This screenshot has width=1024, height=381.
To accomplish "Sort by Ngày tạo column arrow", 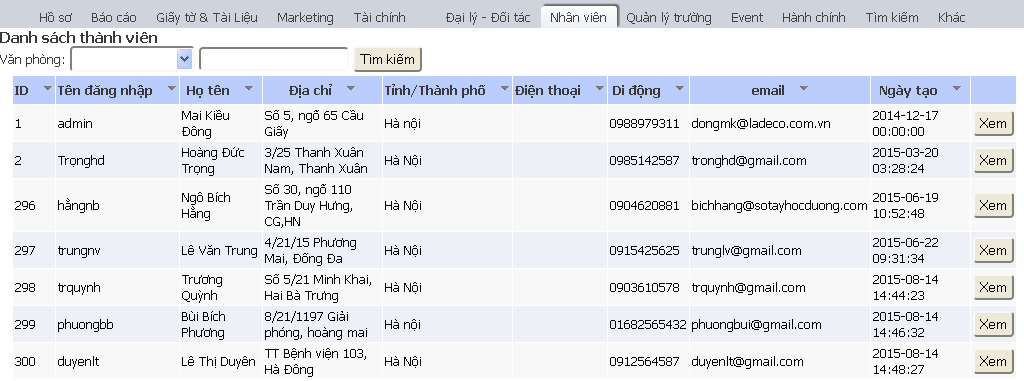I will click(x=957, y=88).
